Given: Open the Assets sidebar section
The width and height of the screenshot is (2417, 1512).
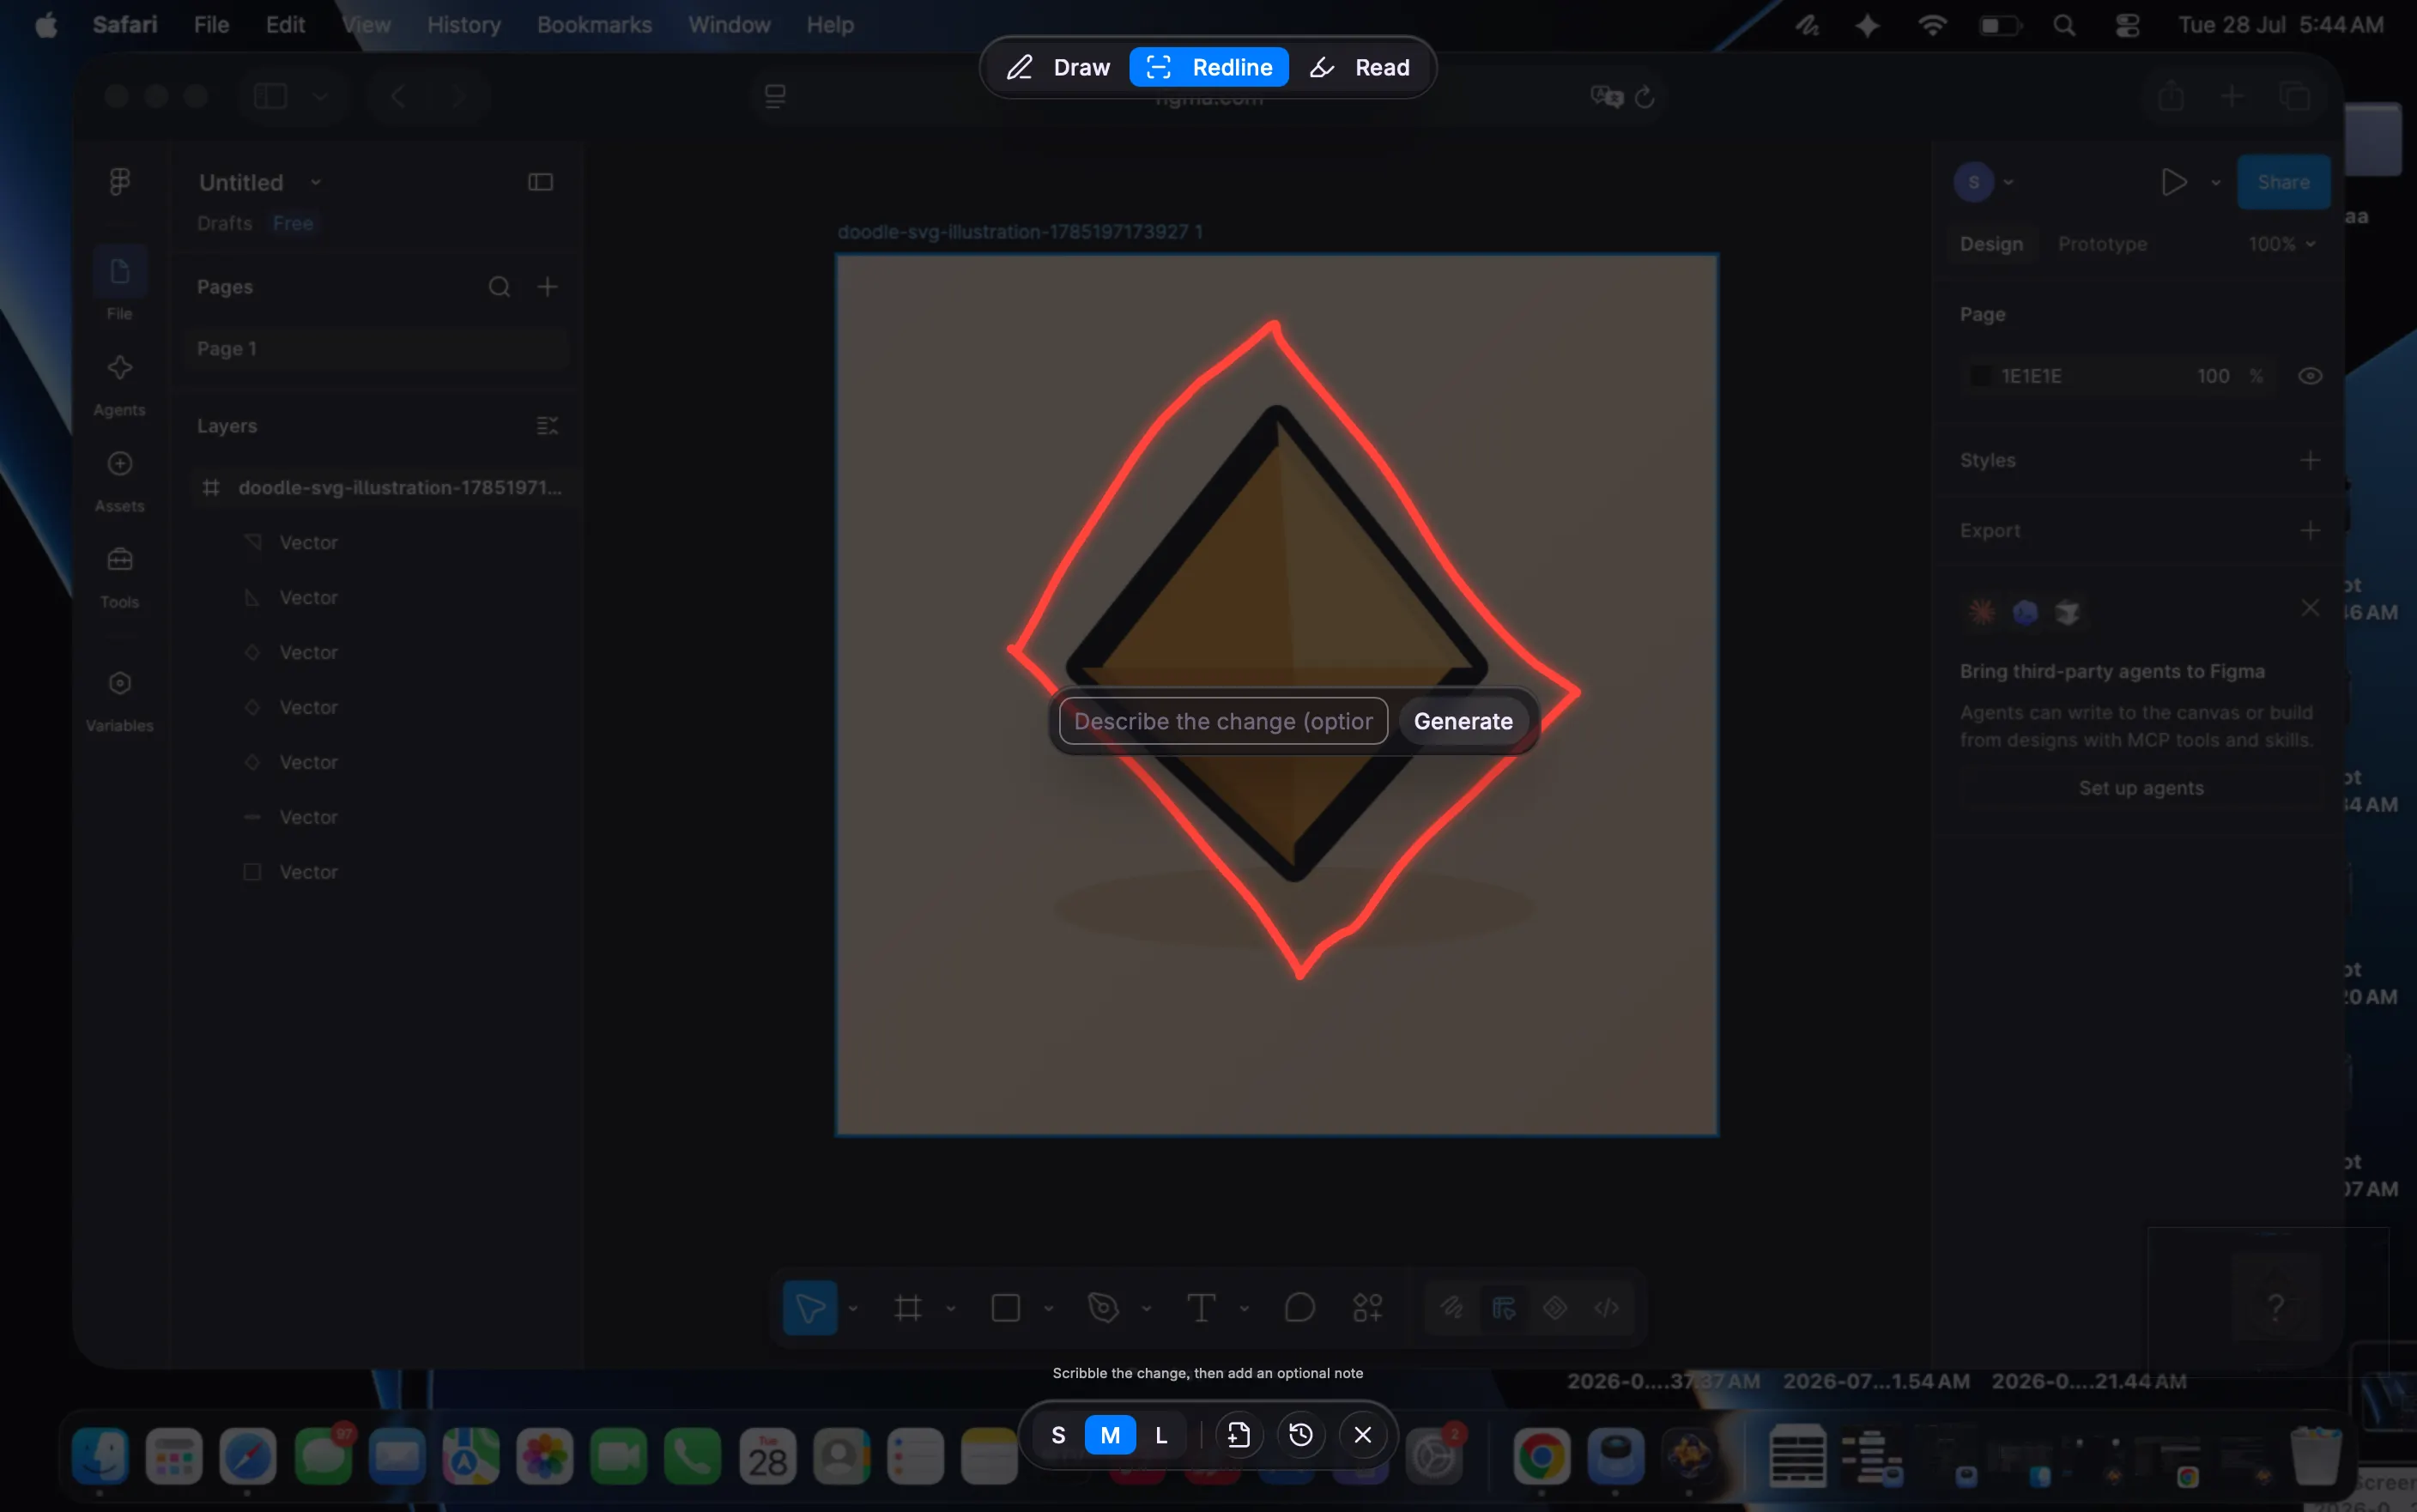Looking at the screenshot, I should [x=120, y=481].
